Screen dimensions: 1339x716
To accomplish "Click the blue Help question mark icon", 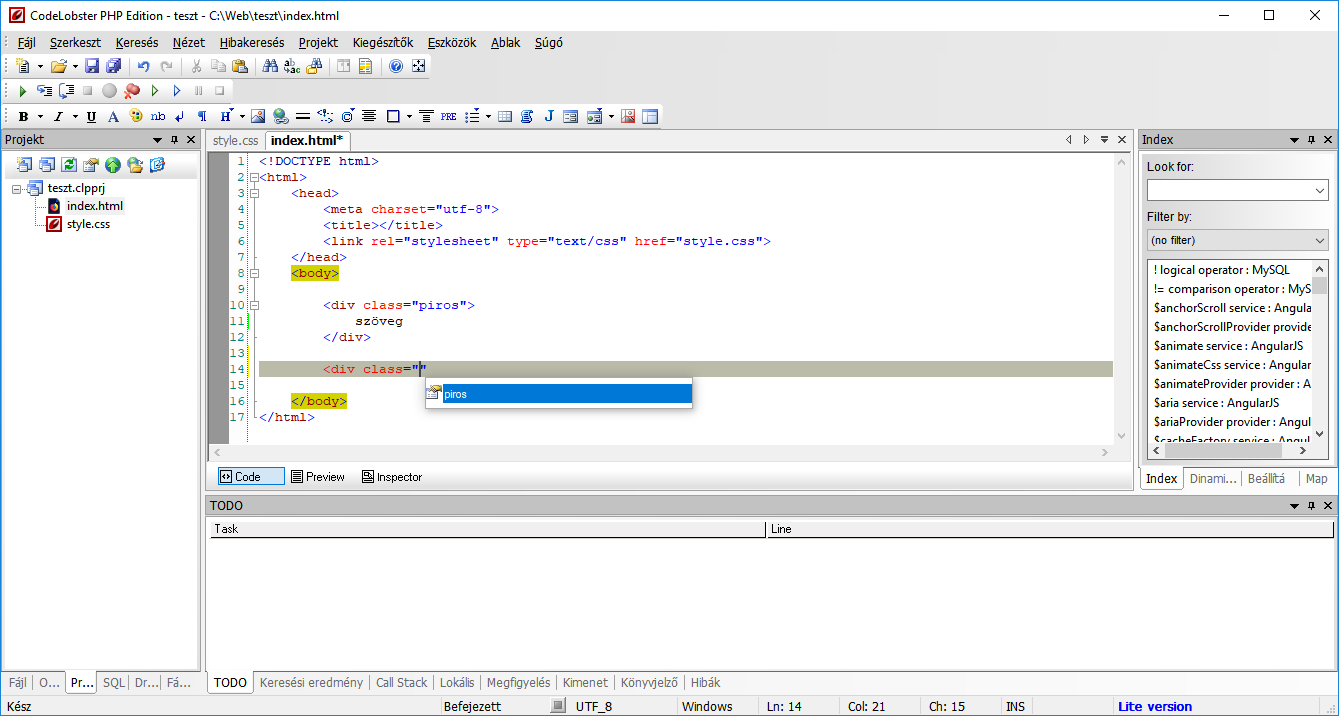I will (396, 66).
